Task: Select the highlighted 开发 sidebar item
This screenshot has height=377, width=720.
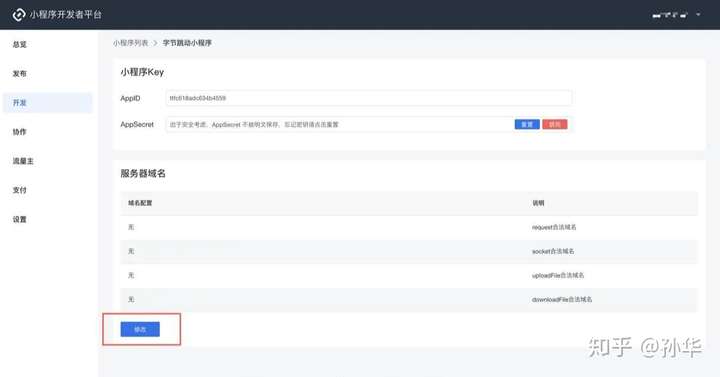Action: tap(48, 103)
